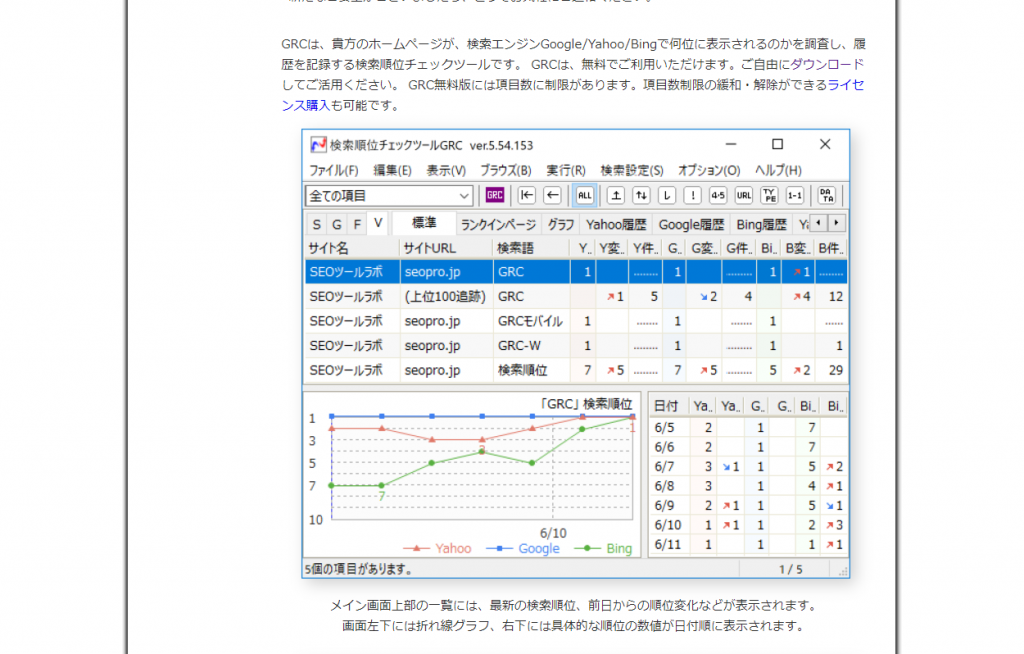Sort by the 検索語 column header
1024x654 pixels.
pyautogui.click(x=532, y=248)
